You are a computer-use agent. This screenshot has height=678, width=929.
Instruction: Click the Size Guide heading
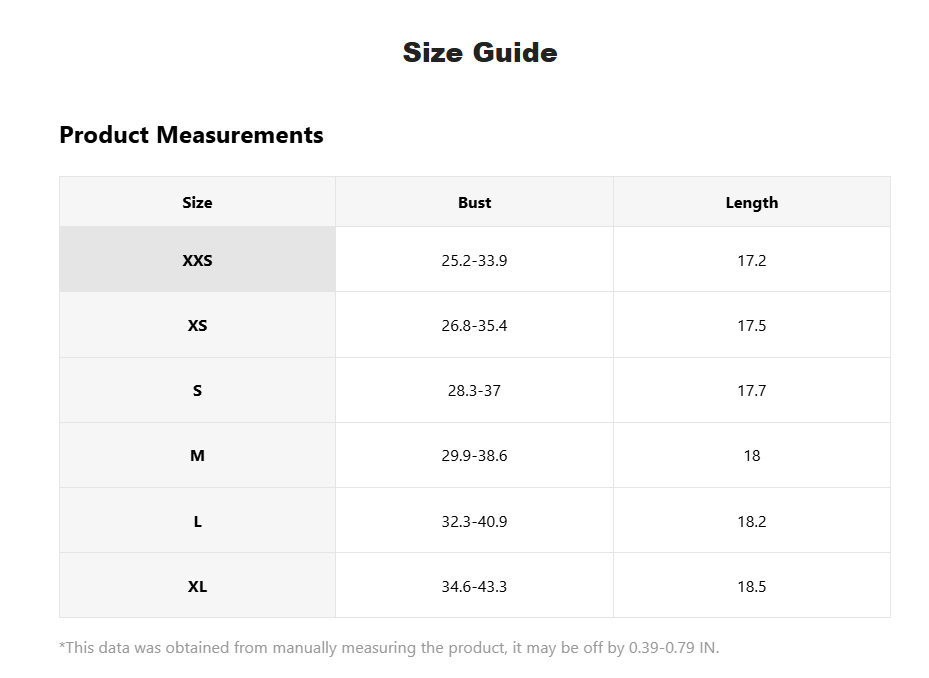pos(480,52)
